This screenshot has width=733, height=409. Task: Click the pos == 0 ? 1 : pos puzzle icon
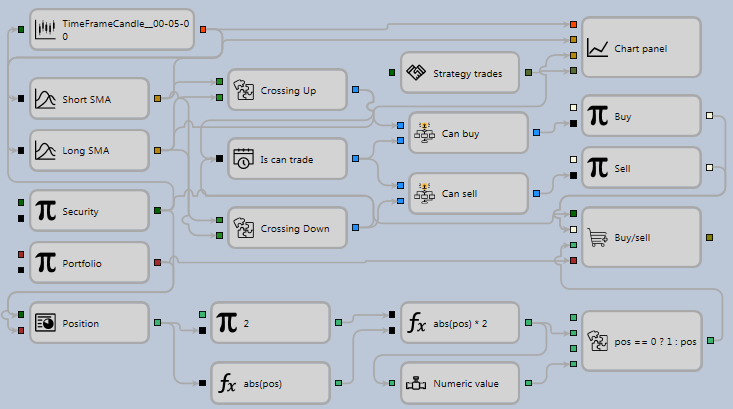(x=597, y=341)
